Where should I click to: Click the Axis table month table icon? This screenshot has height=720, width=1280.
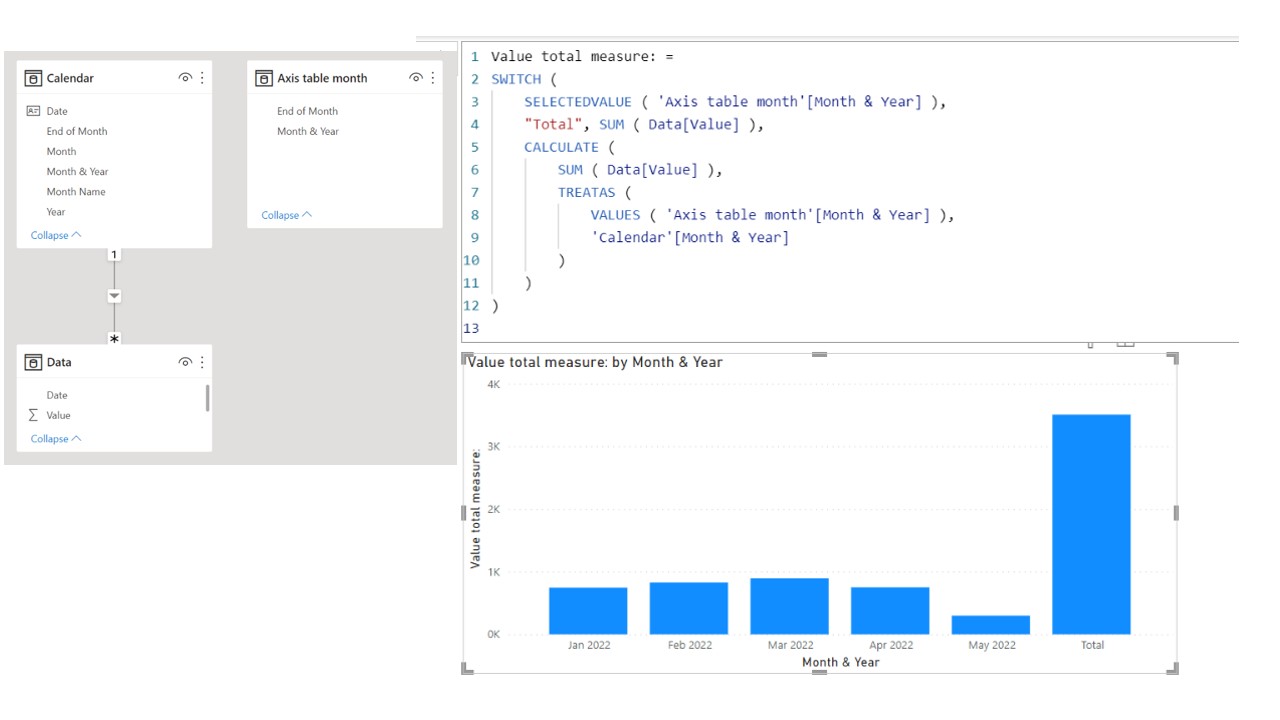264,78
